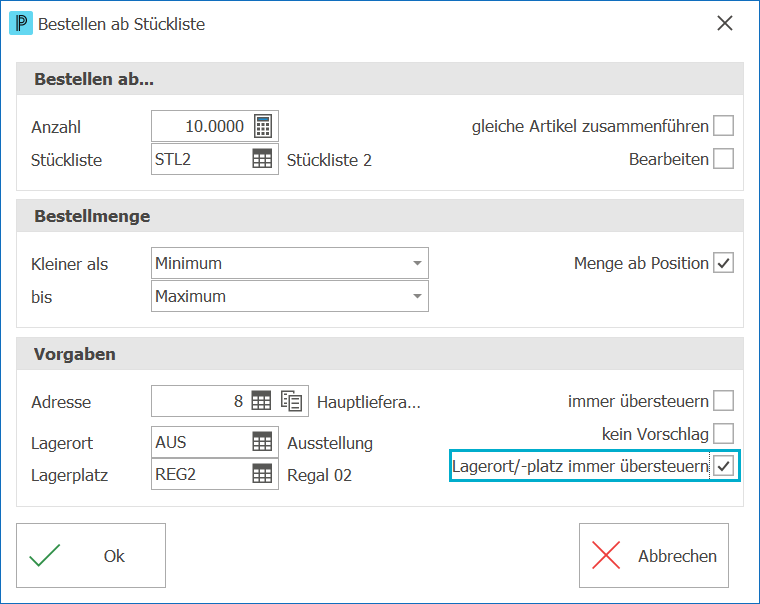Open the Kleiner als Minimum dropdown
Image resolution: width=760 pixels, height=604 pixels.
(x=290, y=263)
